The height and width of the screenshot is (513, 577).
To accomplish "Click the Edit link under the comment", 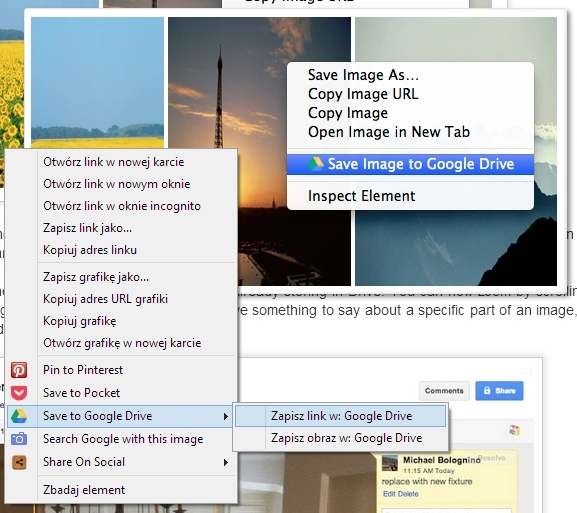I will pos(389,494).
